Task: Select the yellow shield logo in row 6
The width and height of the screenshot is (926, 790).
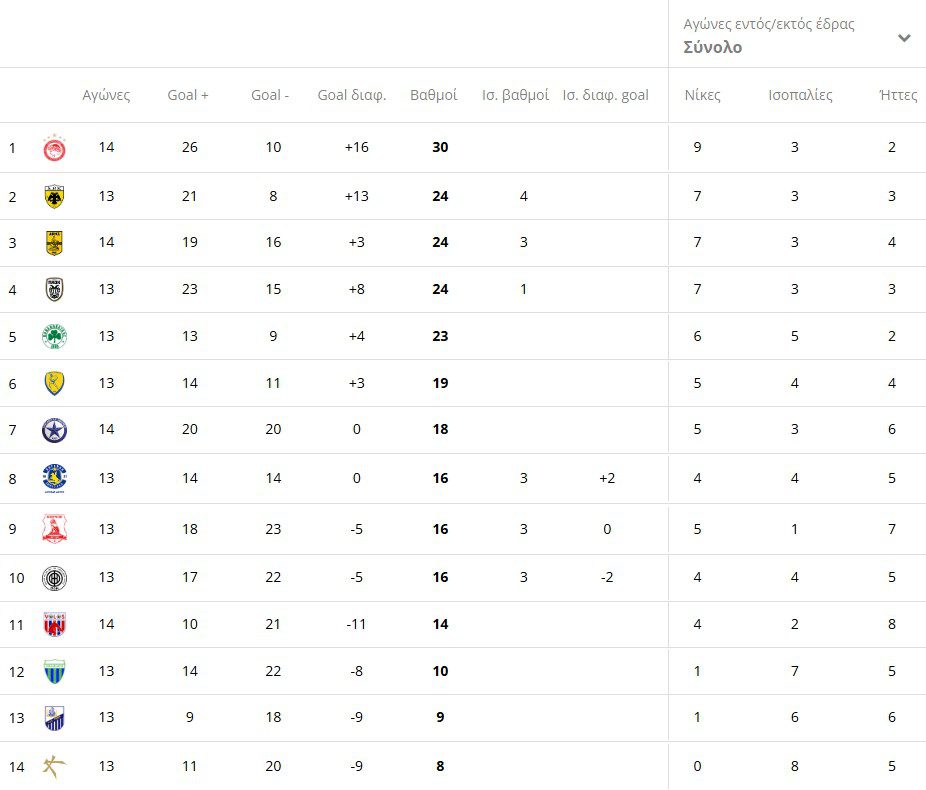Action: click(x=54, y=383)
